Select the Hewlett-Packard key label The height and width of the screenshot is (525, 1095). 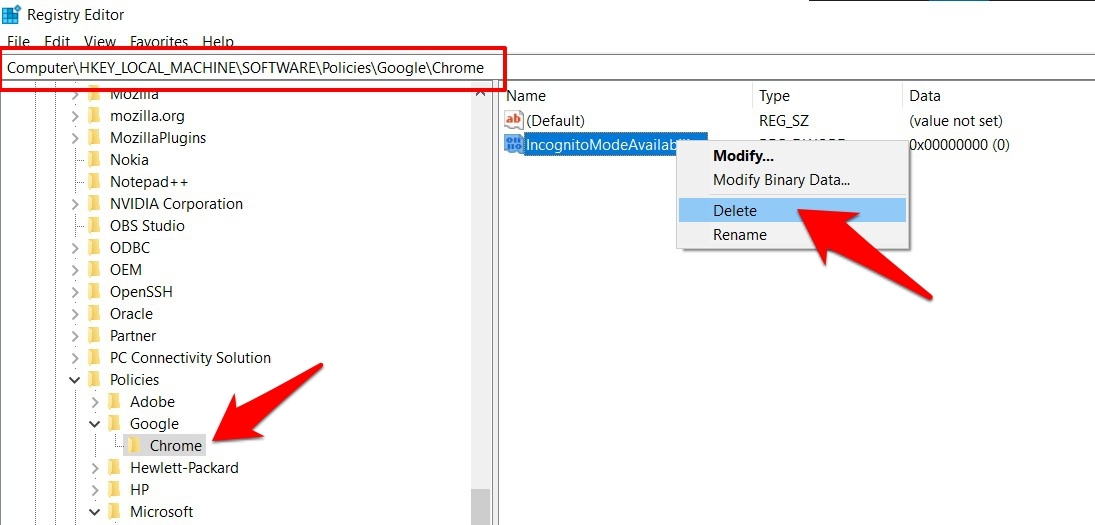pos(184,468)
